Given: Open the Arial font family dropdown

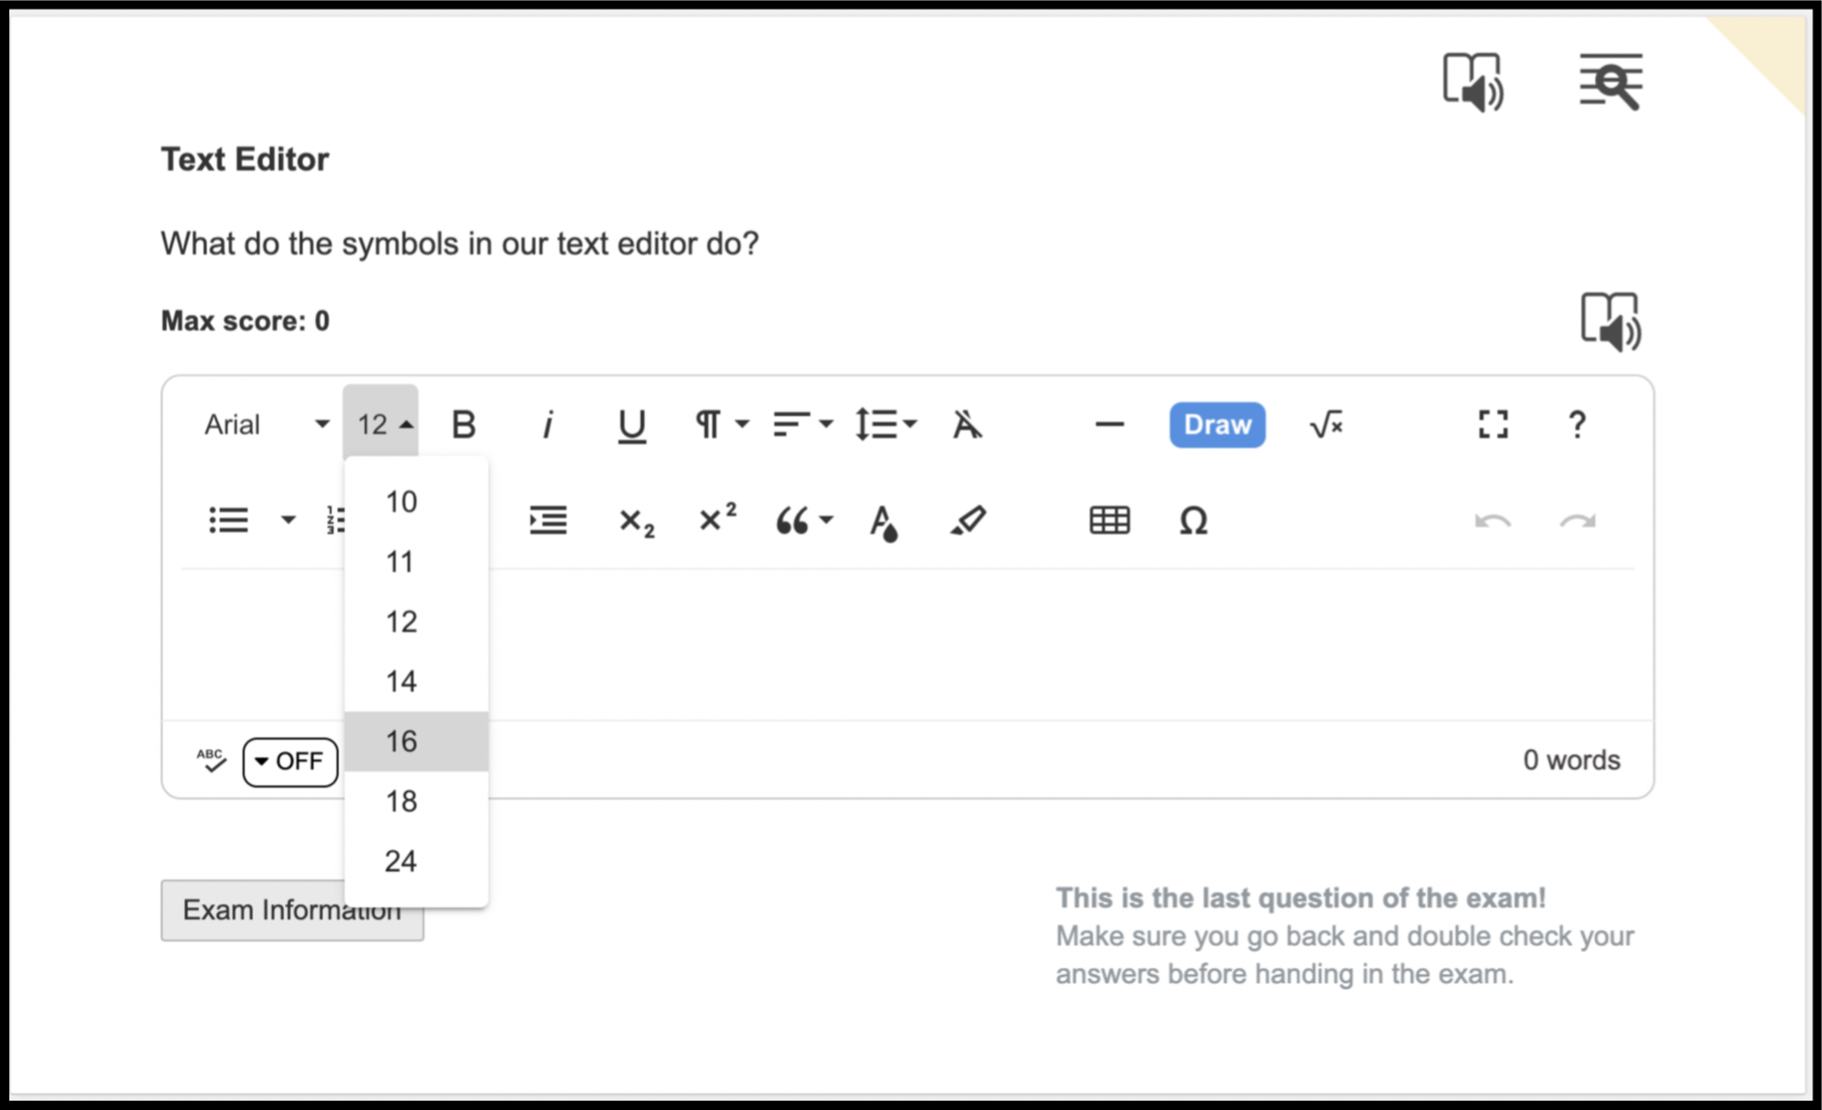Looking at the screenshot, I should 266,425.
